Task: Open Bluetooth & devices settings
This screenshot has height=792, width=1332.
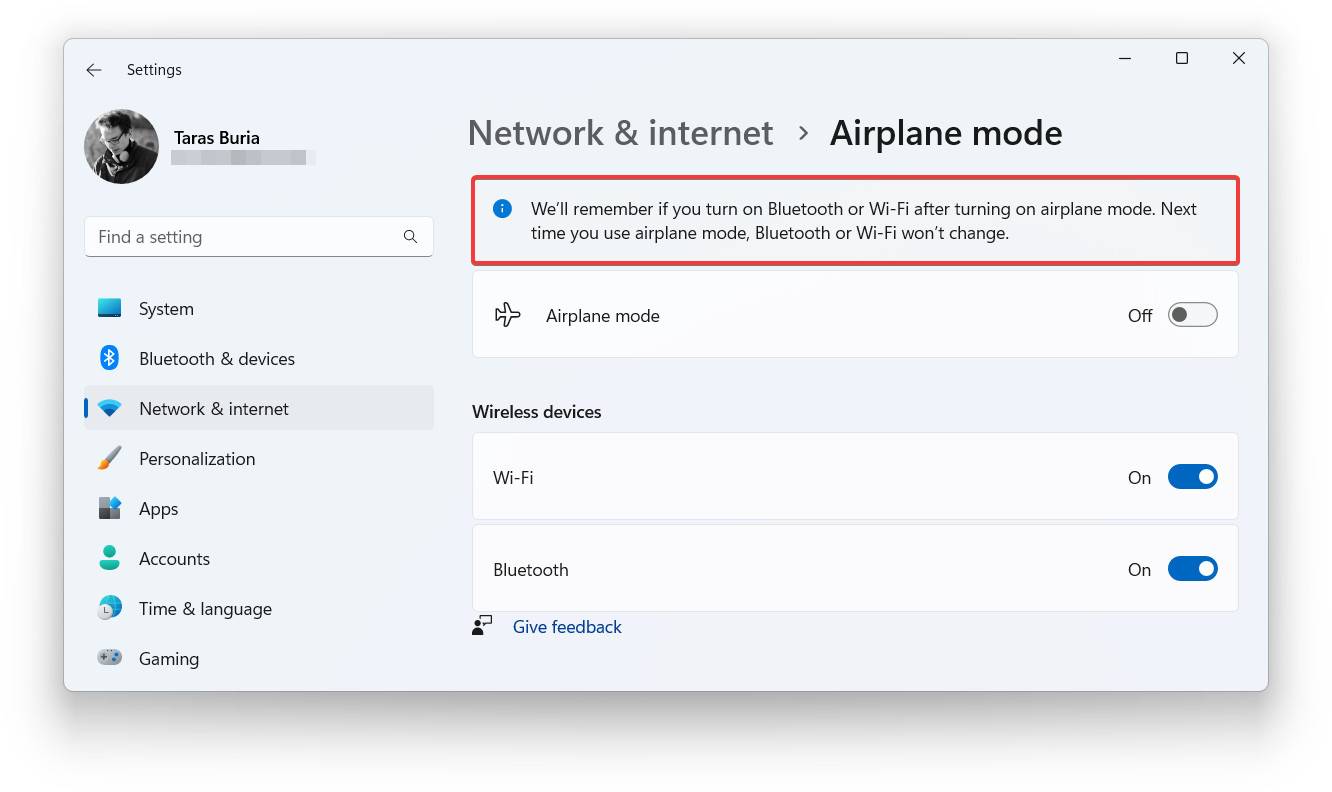Action: (x=108, y=358)
